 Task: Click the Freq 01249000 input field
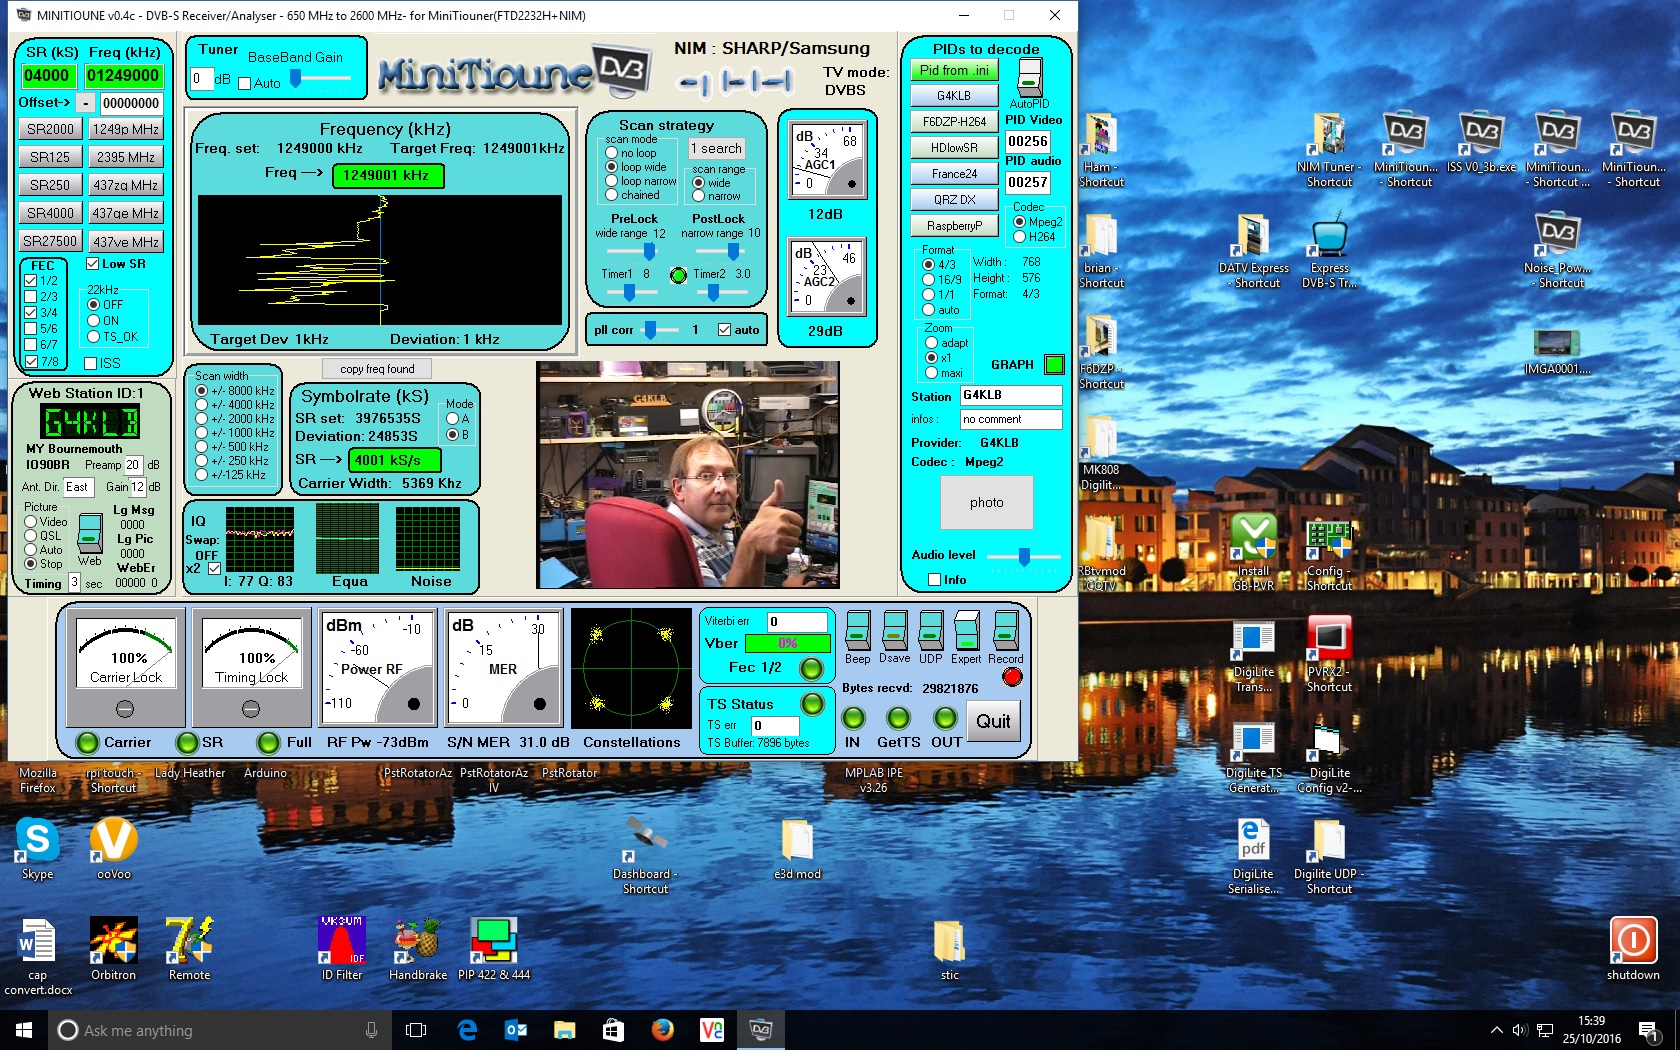(123, 75)
